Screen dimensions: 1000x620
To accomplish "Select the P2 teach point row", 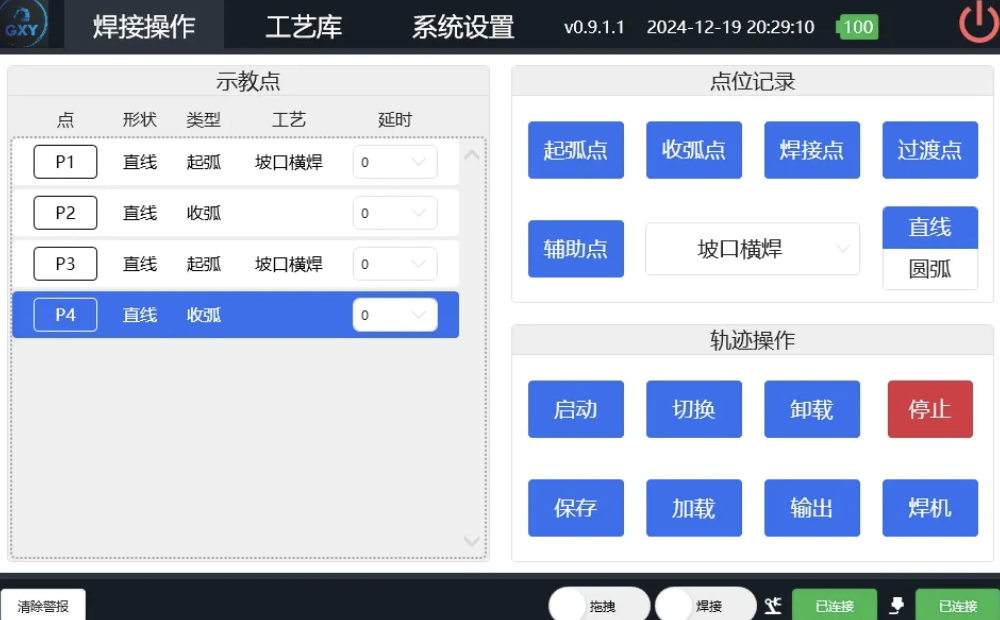I will point(235,213).
